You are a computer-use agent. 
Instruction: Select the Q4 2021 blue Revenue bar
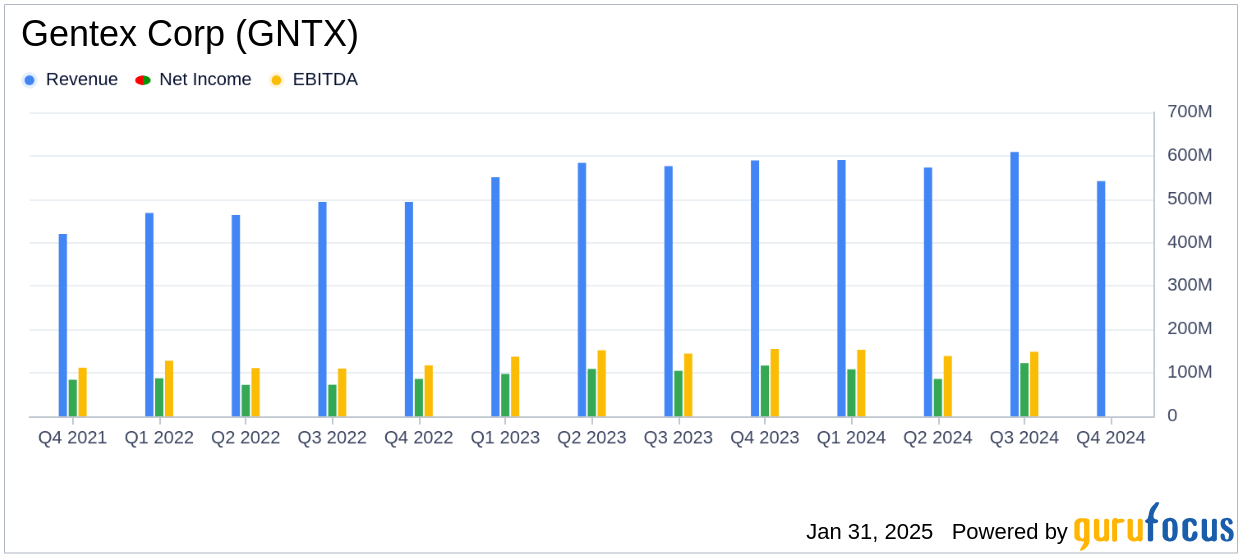(63, 325)
